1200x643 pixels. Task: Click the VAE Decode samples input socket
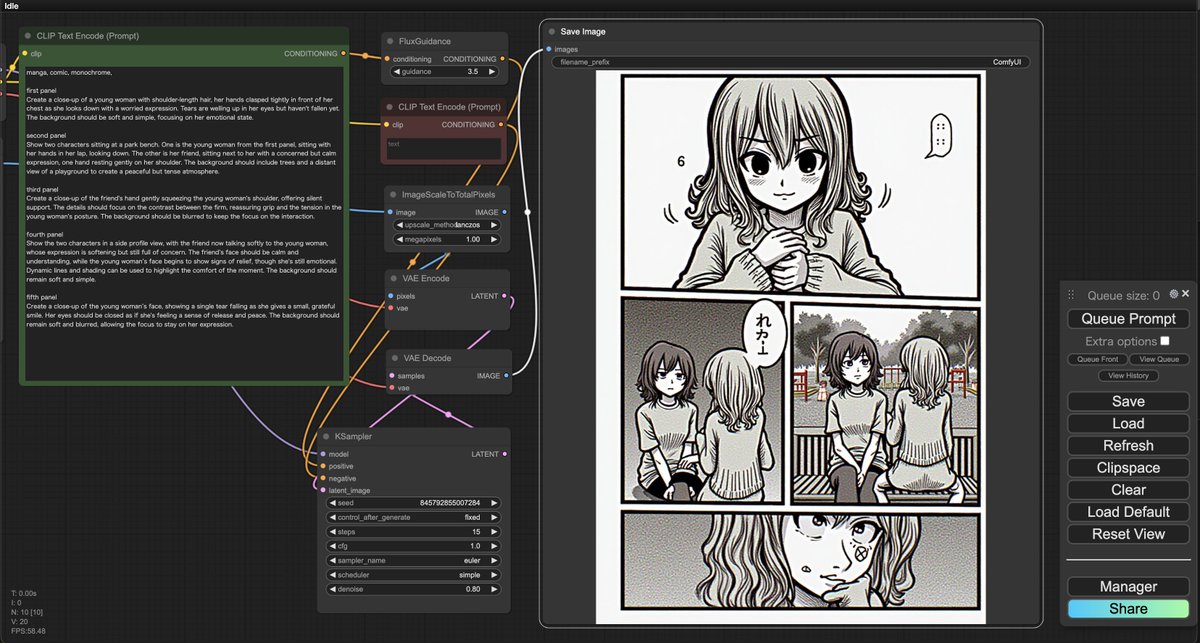tap(391, 376)
